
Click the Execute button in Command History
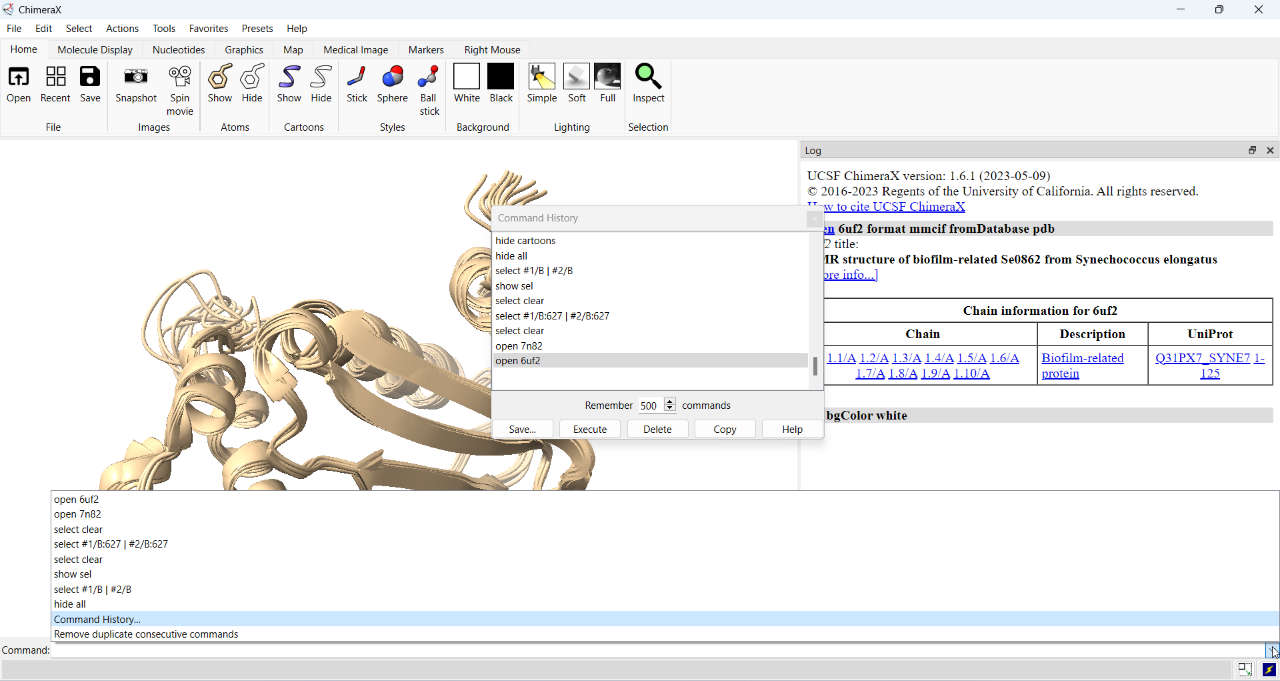(x=589, y=429)
